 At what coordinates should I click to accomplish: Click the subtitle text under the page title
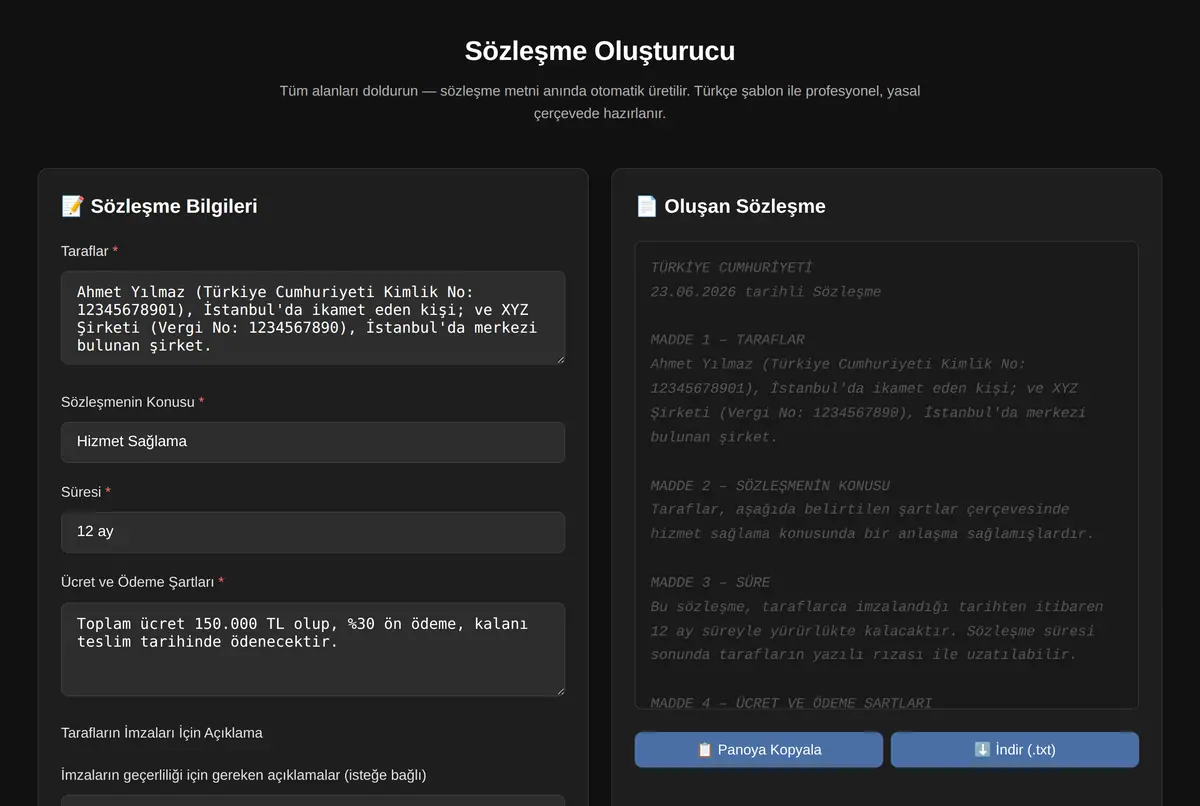pyautogui.click(x=600, y=102)
